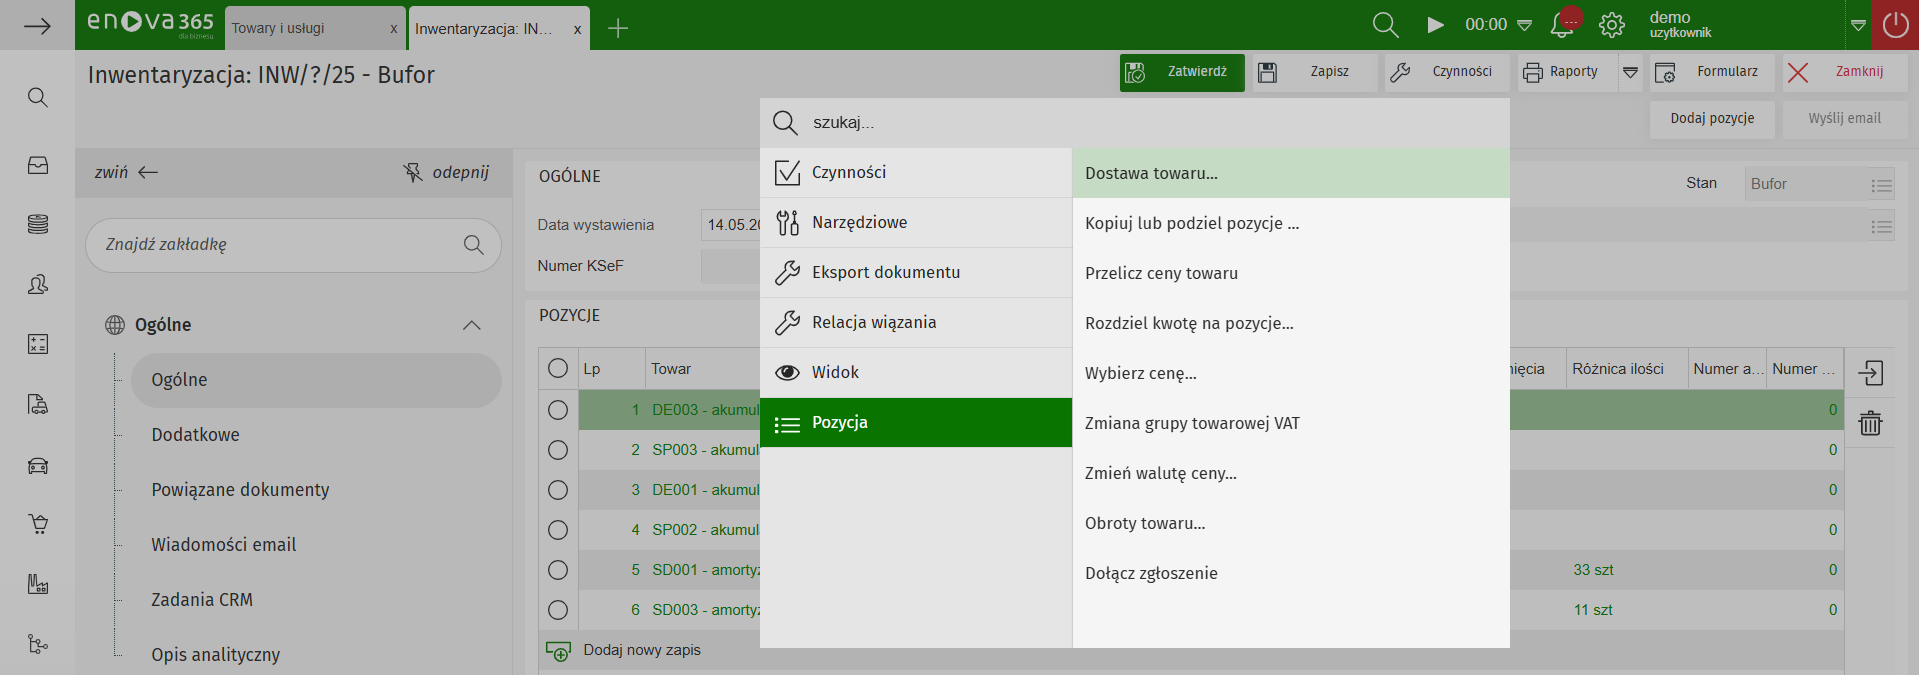
Task: Open settings gear in top bar
Action: pyautogui.click(x=1612, y=25)
